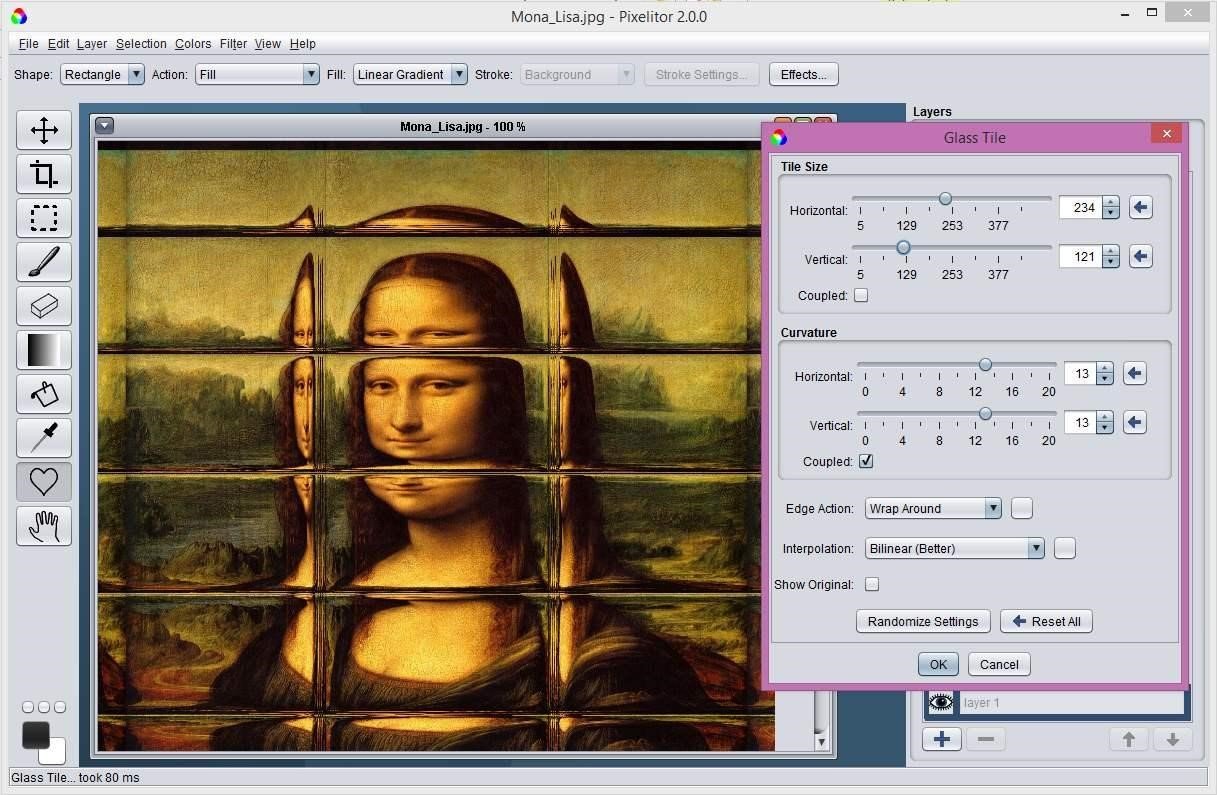Reset Curvature Horizontal to default
Image resolution: width=1217 pixels, height=795 pixels.
pyautogui.click(x=1134, y=373)
